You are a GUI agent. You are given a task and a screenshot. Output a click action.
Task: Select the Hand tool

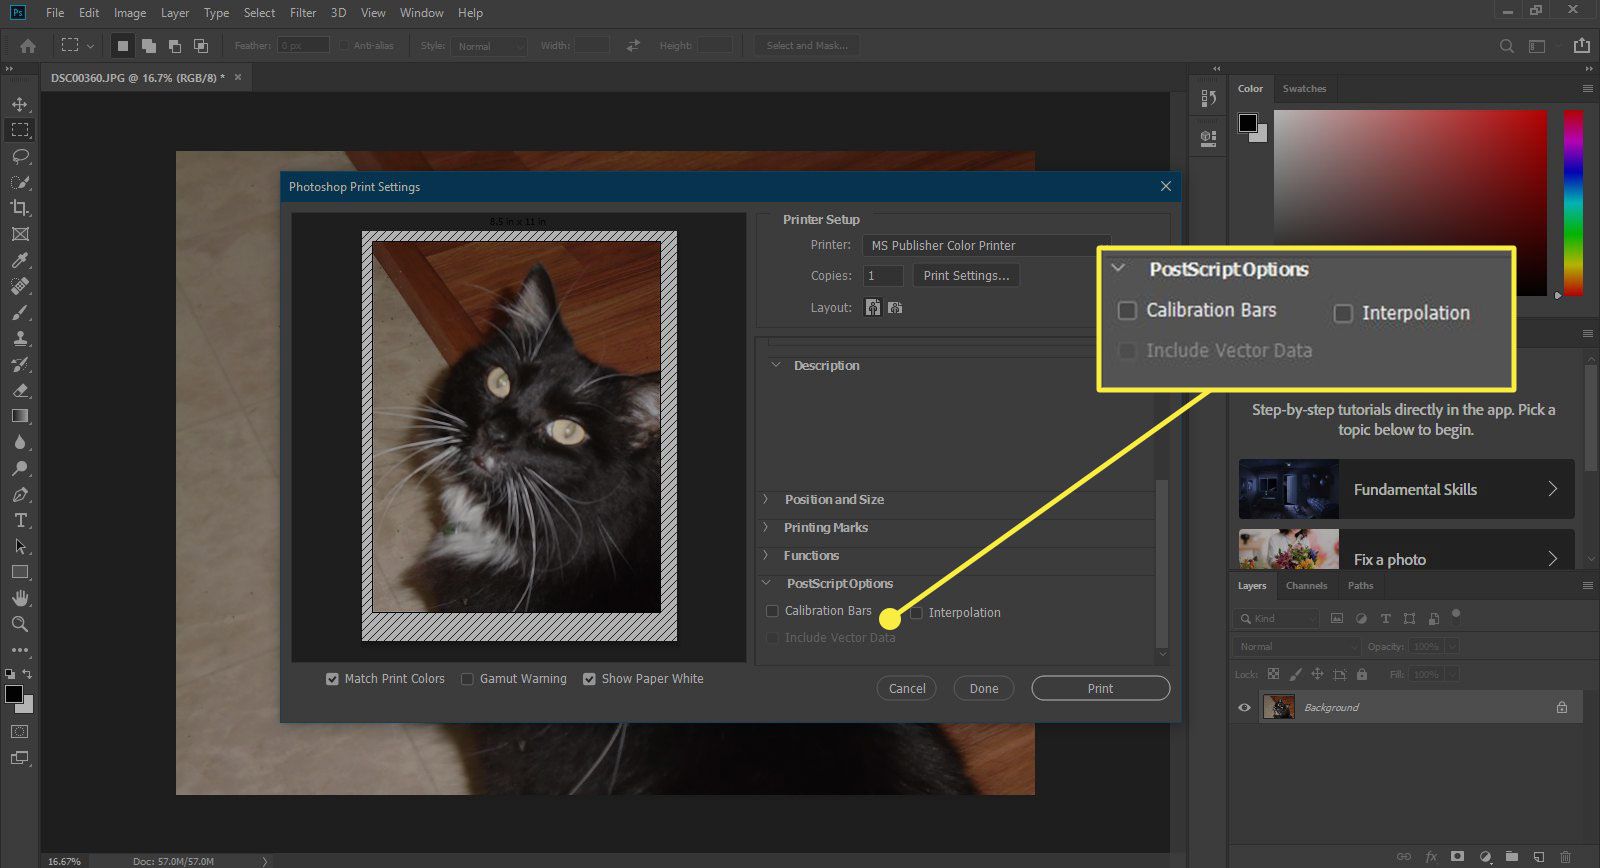coord(20,598)
